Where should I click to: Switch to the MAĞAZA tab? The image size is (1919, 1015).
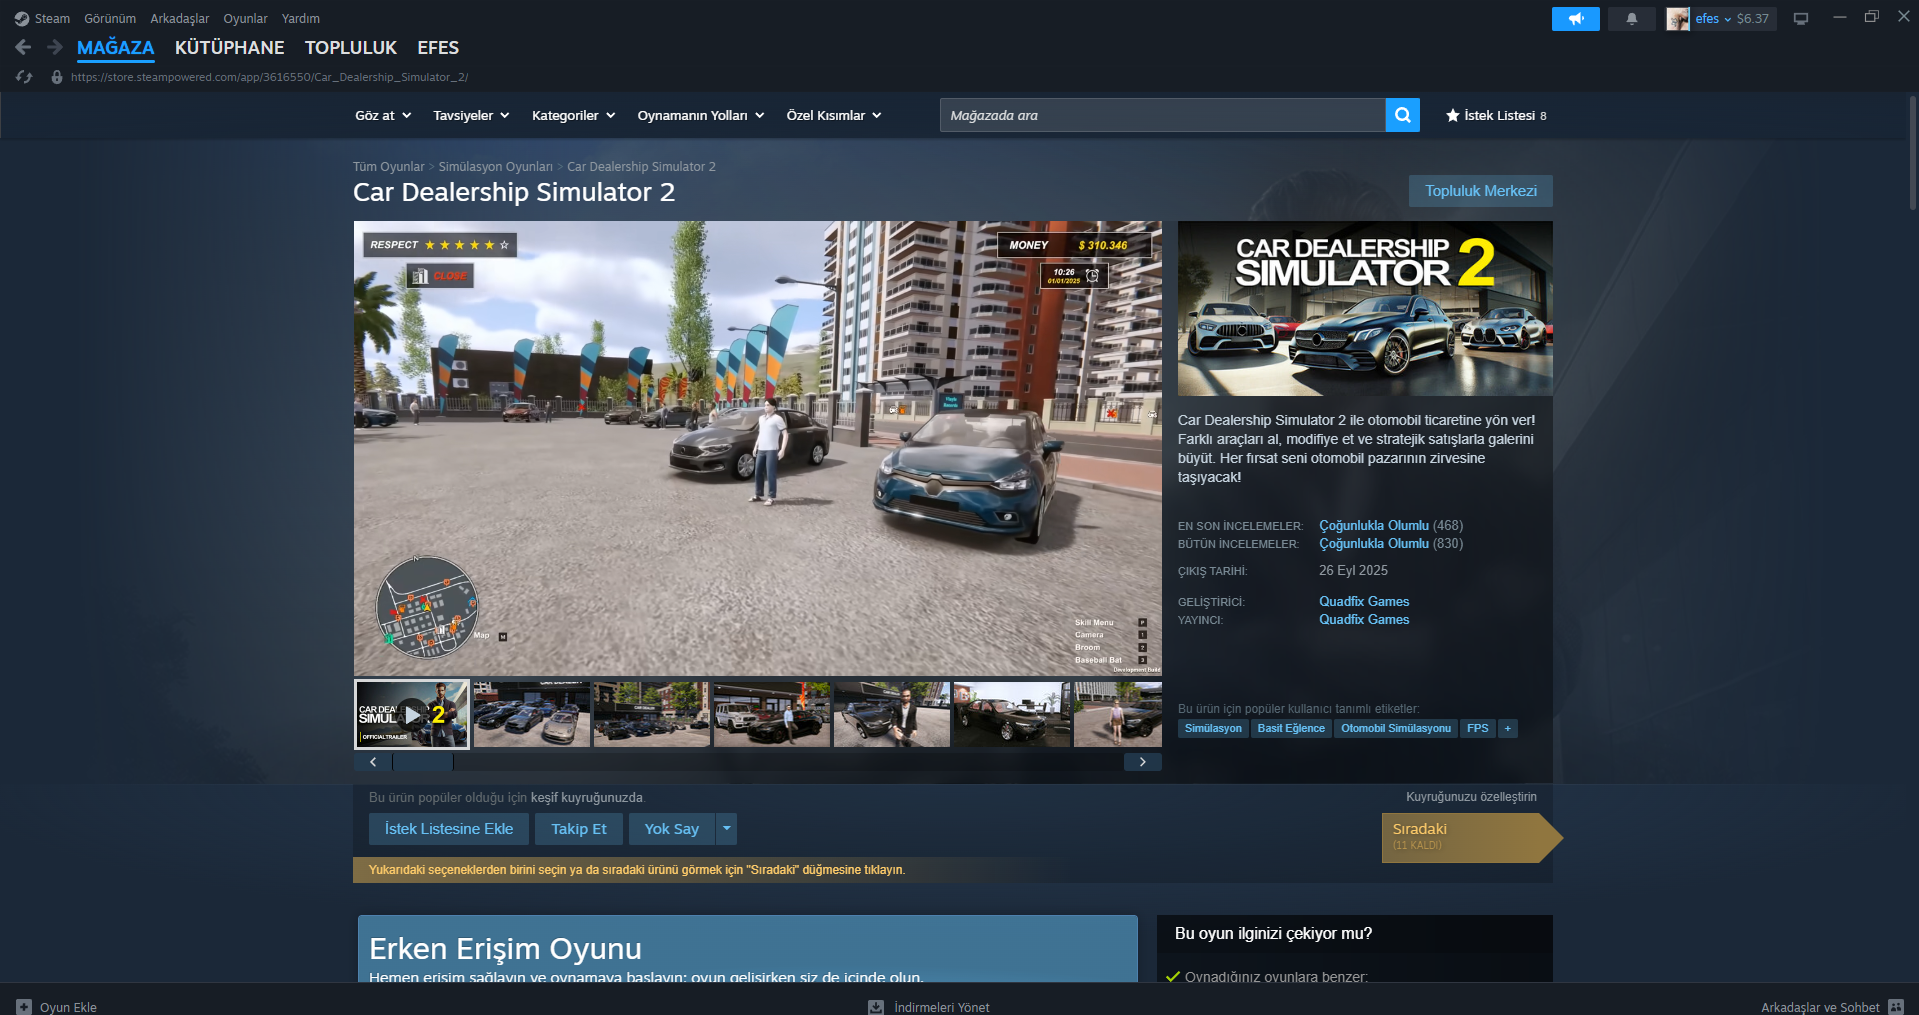point(116,48)
